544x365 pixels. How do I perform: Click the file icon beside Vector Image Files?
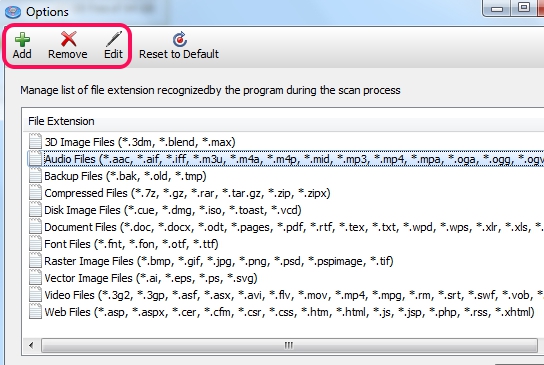[x=35, y=278]
